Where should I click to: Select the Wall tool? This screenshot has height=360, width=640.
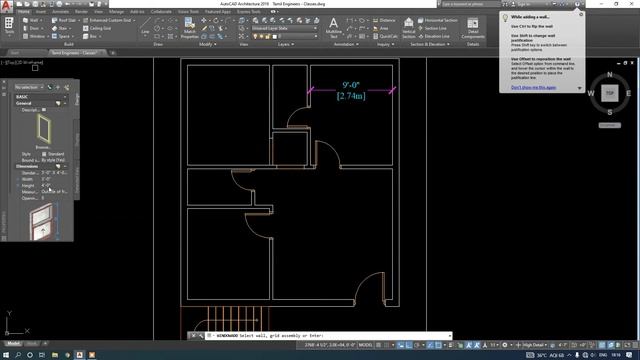pyautogui.click(x=31, y=20)
